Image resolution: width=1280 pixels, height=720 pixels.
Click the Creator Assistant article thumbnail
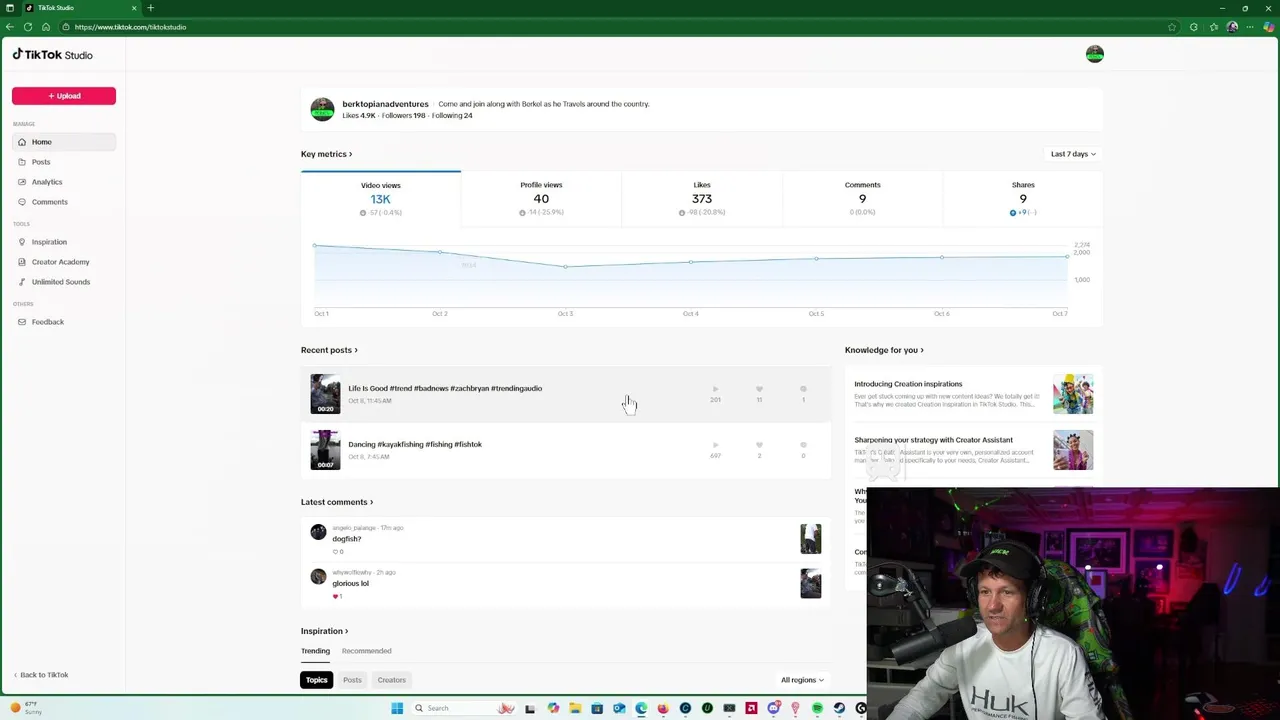pos(1073,450)
